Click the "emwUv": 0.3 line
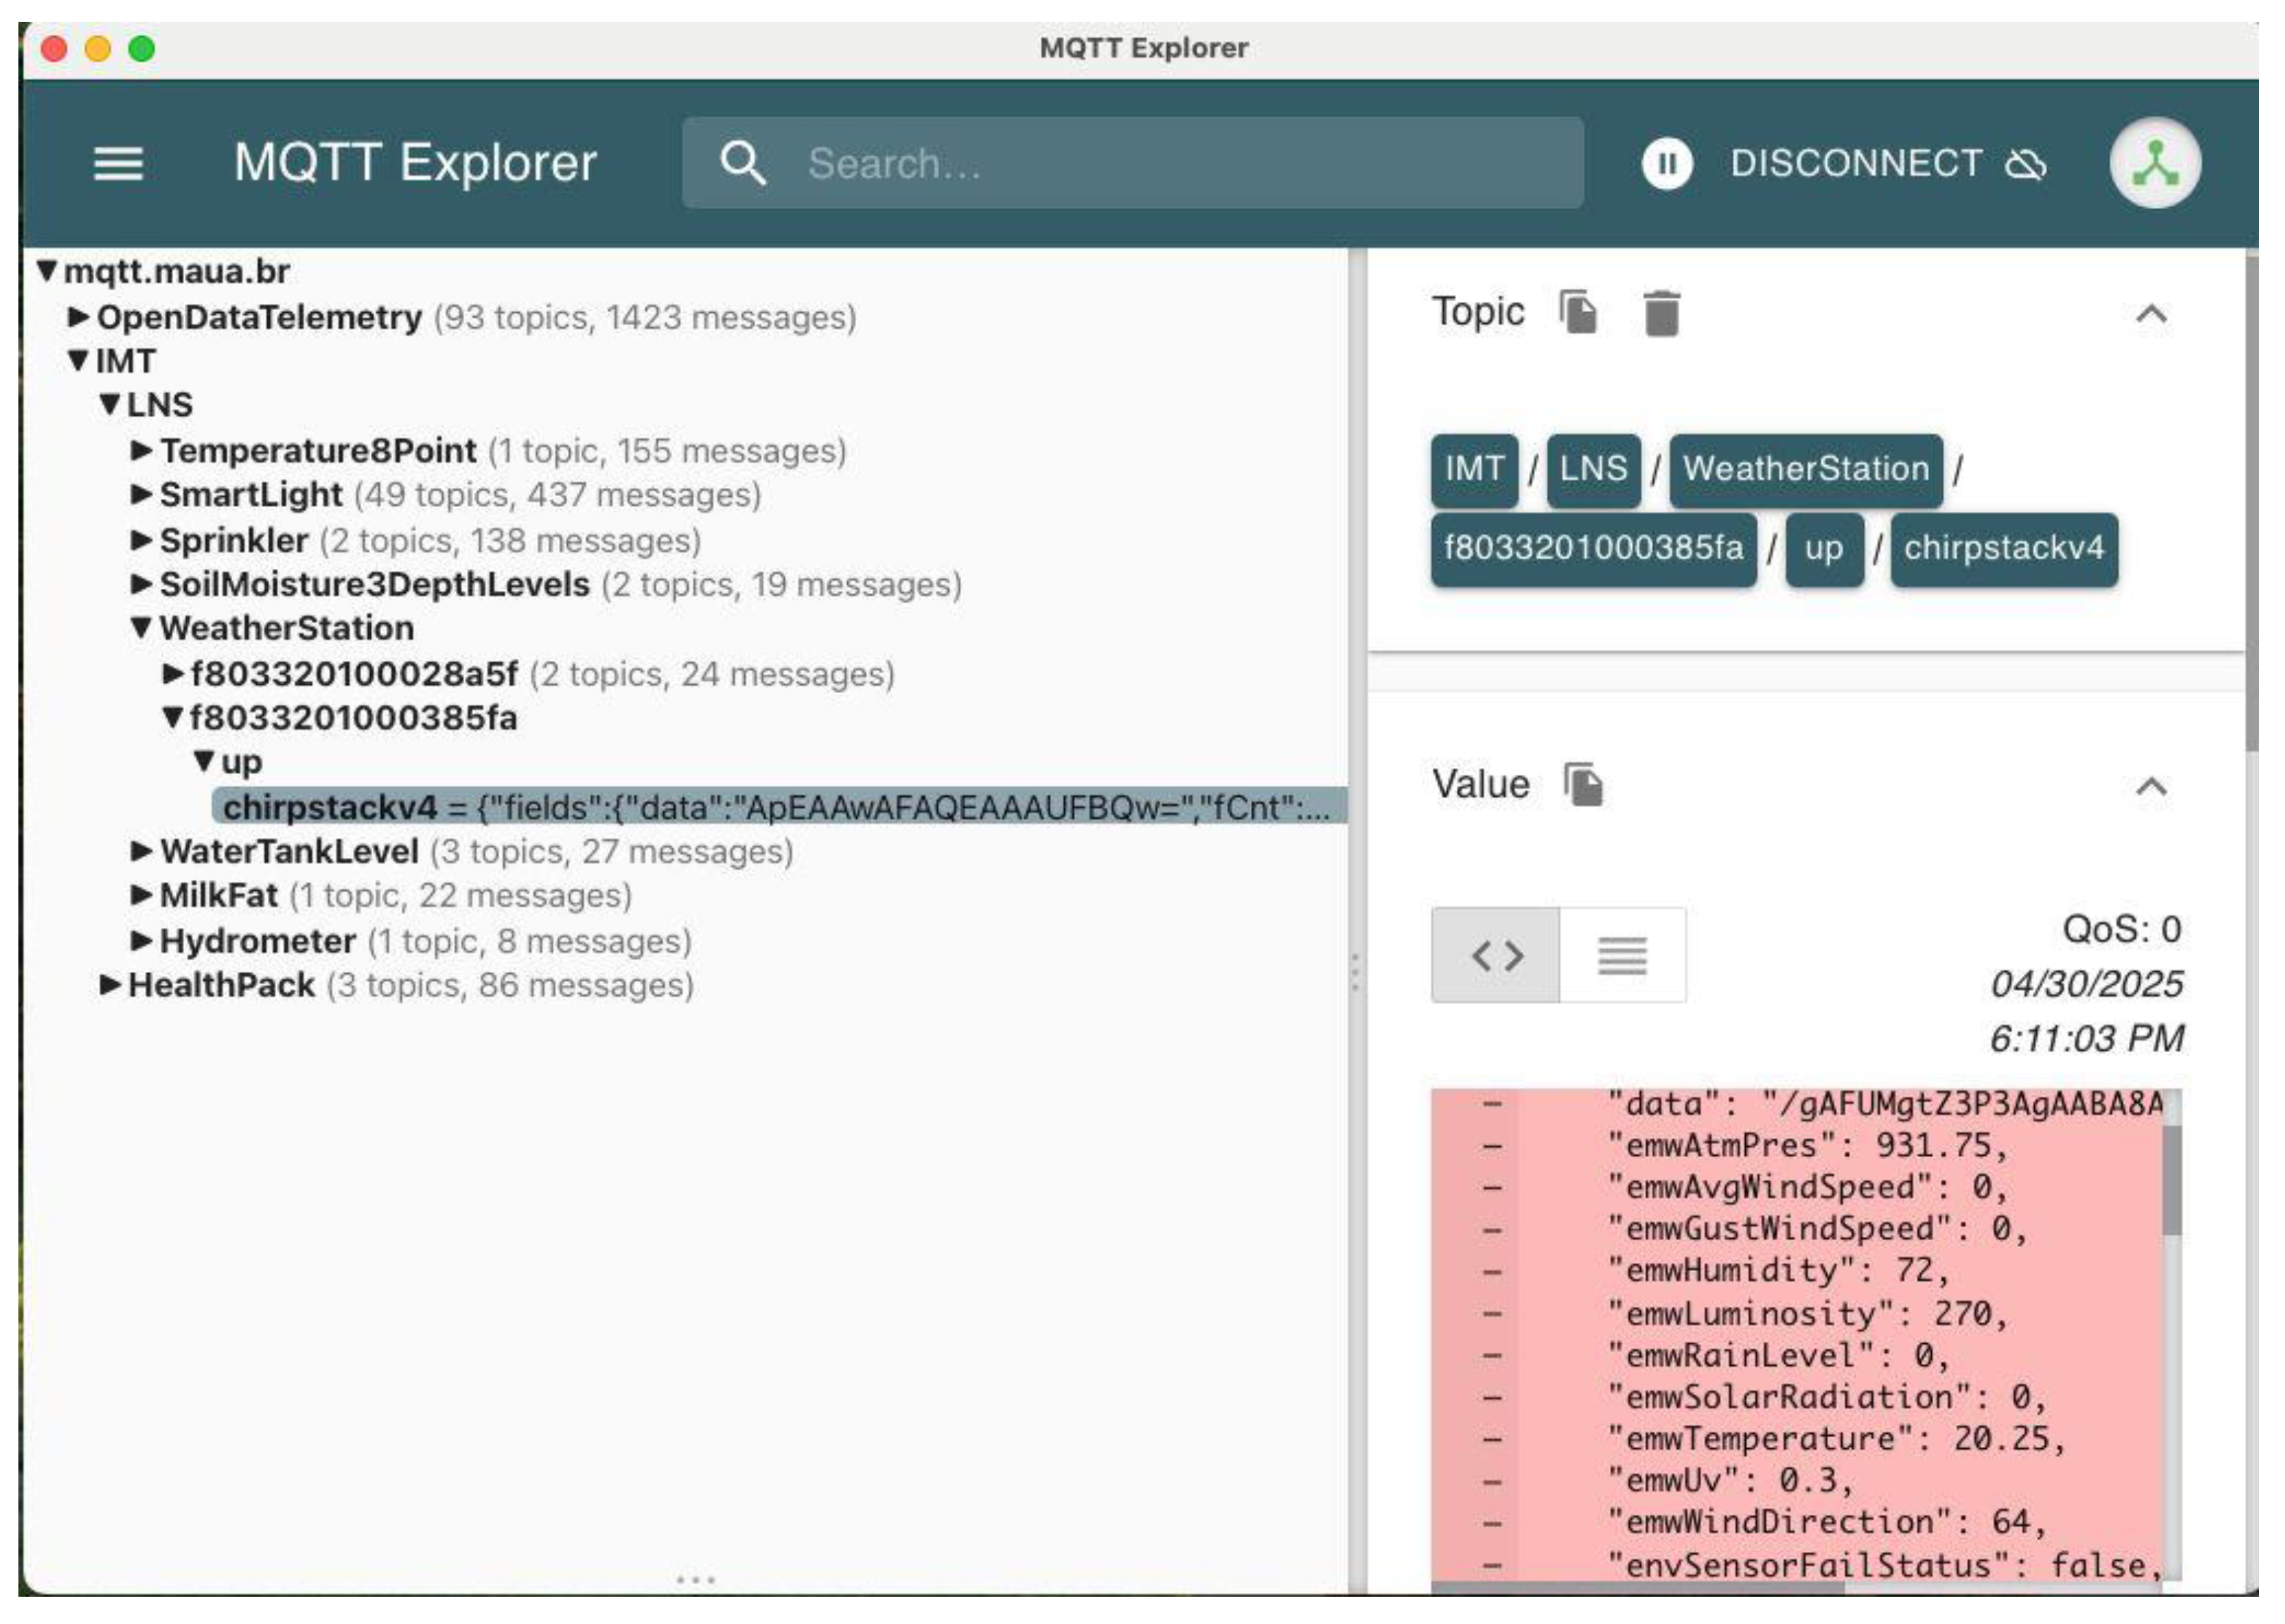 [x=1730, y=1482]
